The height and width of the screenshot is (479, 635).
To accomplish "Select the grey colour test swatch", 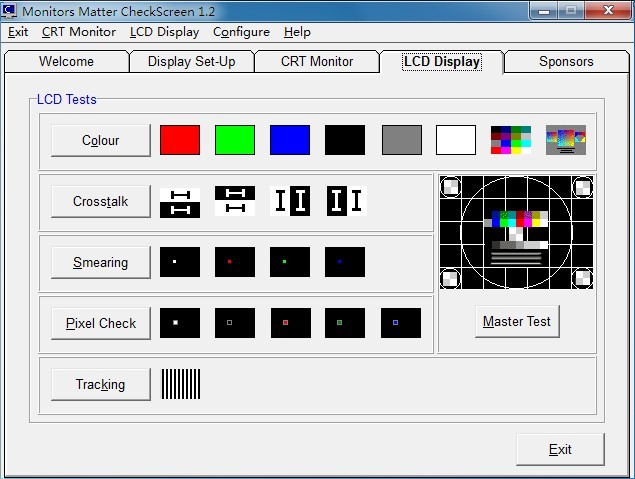I will [401, 140].
